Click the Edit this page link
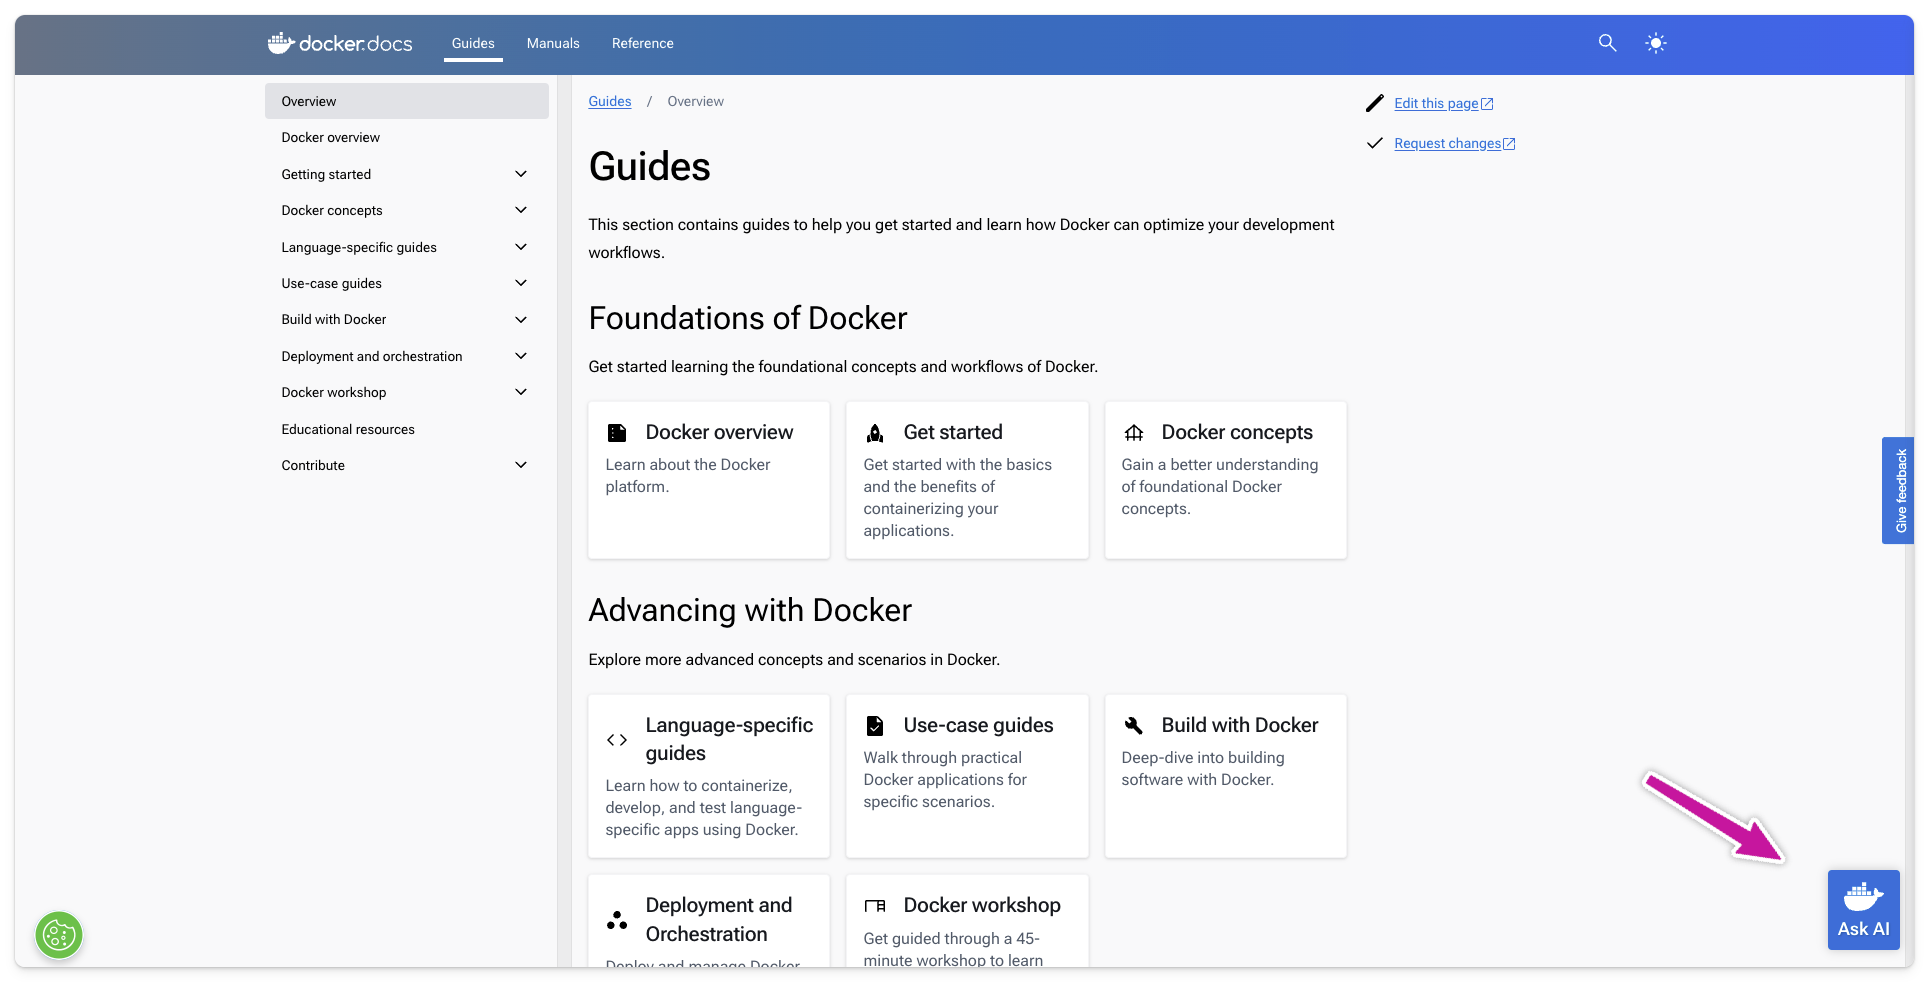Viewport: 1929px width, 982px height. 1436,103
